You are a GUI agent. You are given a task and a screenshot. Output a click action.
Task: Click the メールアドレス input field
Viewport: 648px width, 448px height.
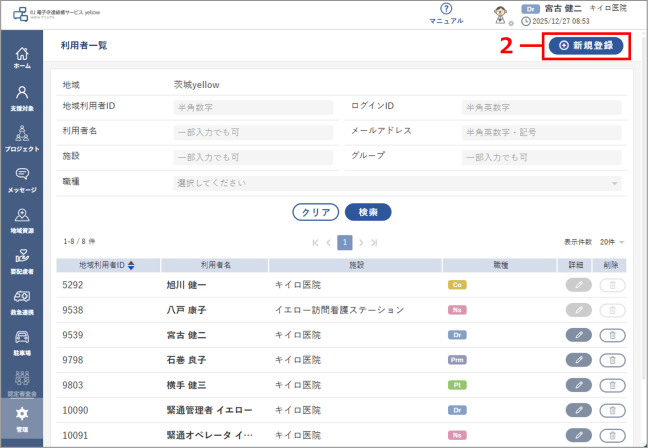pyautogui.click(x=541, y=132)
